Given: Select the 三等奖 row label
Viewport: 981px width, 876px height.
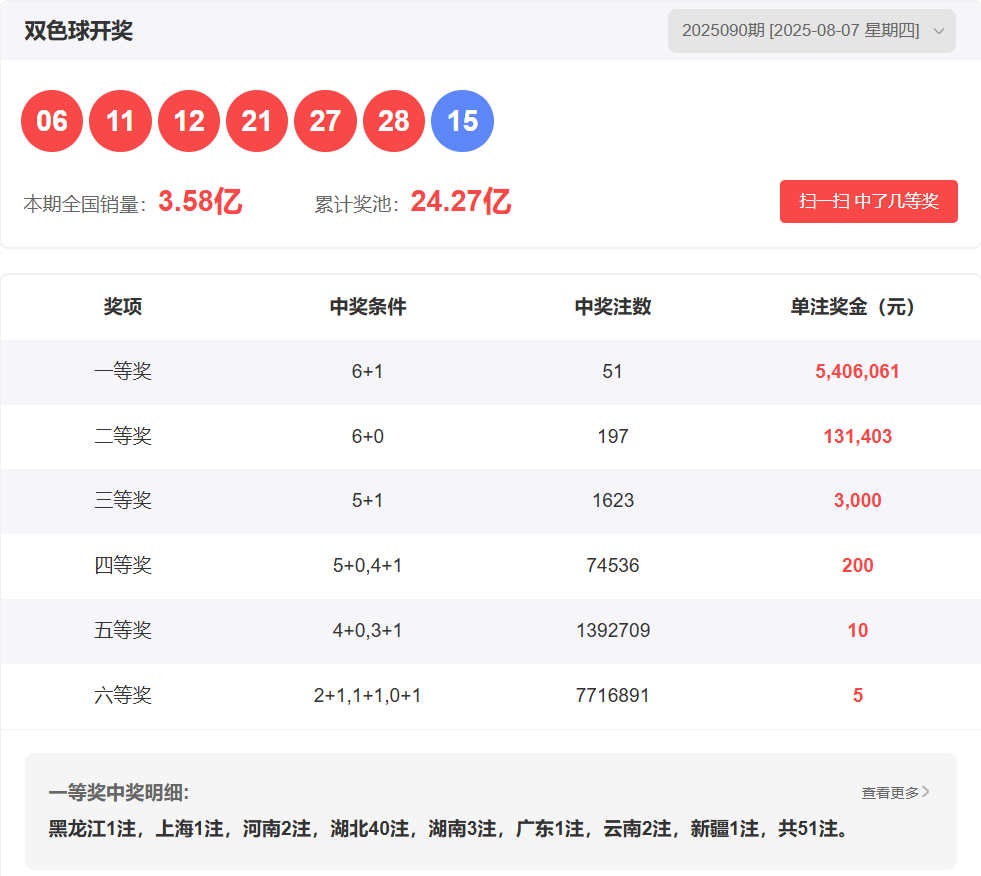Looking at the screenshot, I should [123, 501].
